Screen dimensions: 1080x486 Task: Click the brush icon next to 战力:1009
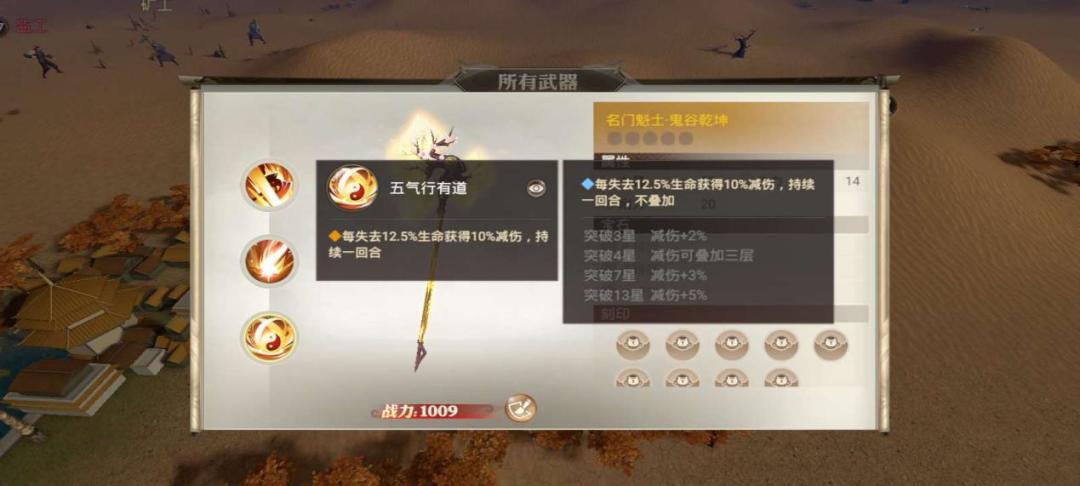click(520, 409)
